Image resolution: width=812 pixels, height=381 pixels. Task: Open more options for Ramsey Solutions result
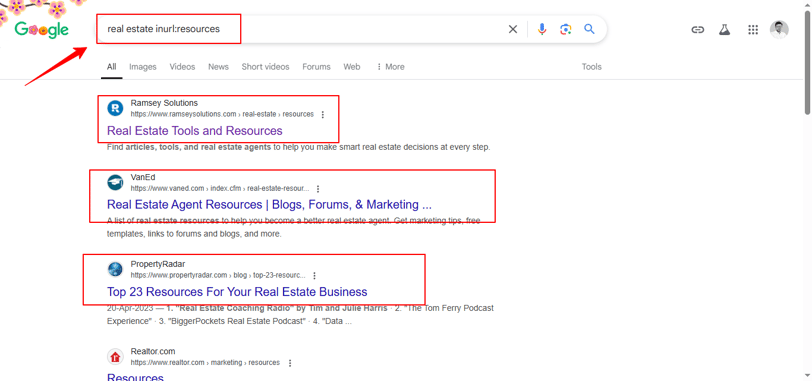click(323, 114)
